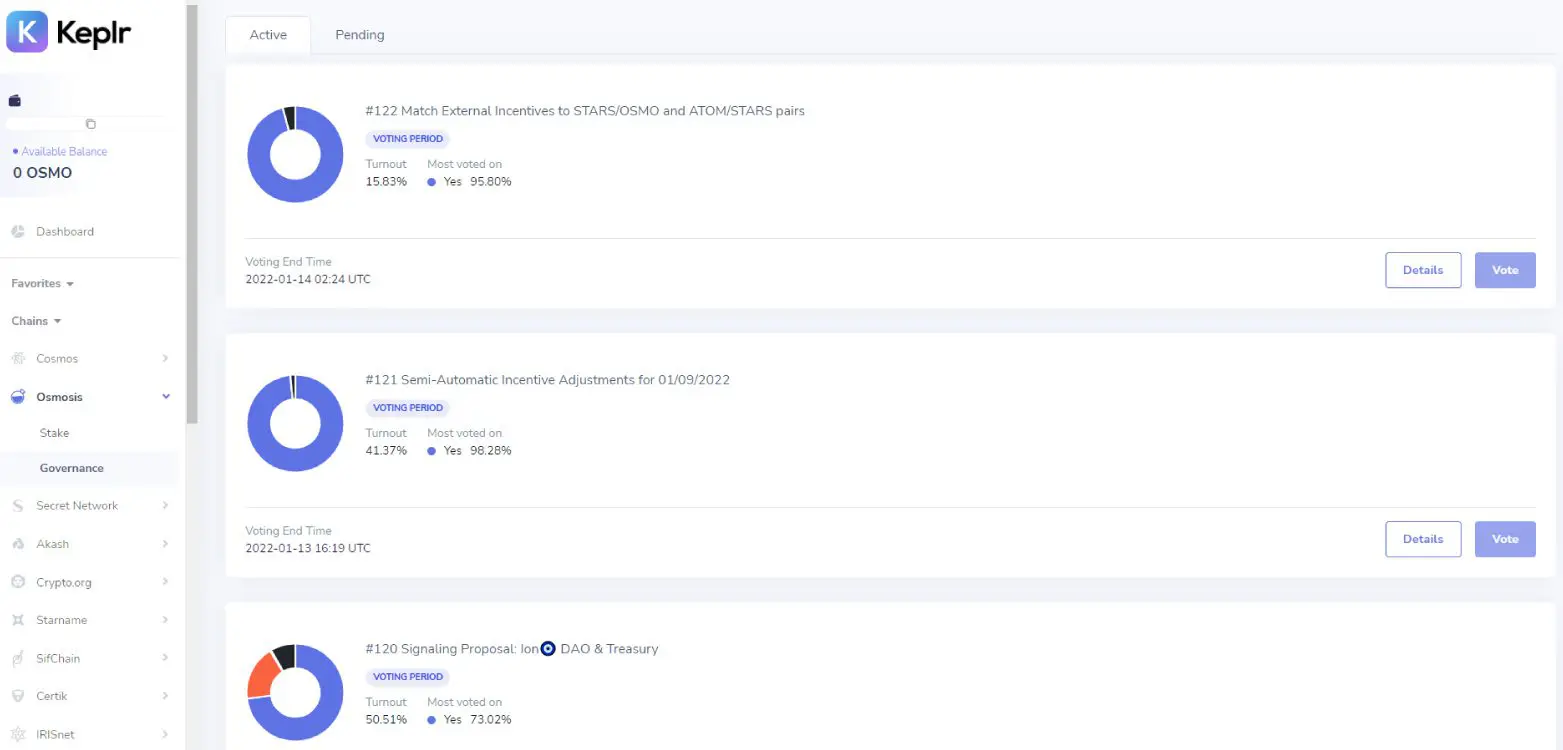The image size is (1563, 750).
Task: Click the Dashboard pie chart icon
Action: click(18, 232)
